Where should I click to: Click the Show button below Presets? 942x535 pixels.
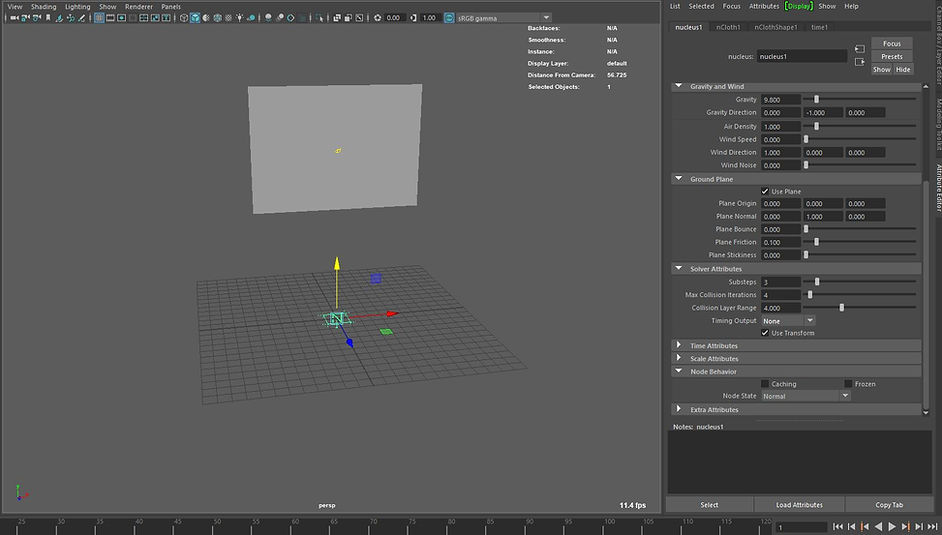(x=881, y=70)
